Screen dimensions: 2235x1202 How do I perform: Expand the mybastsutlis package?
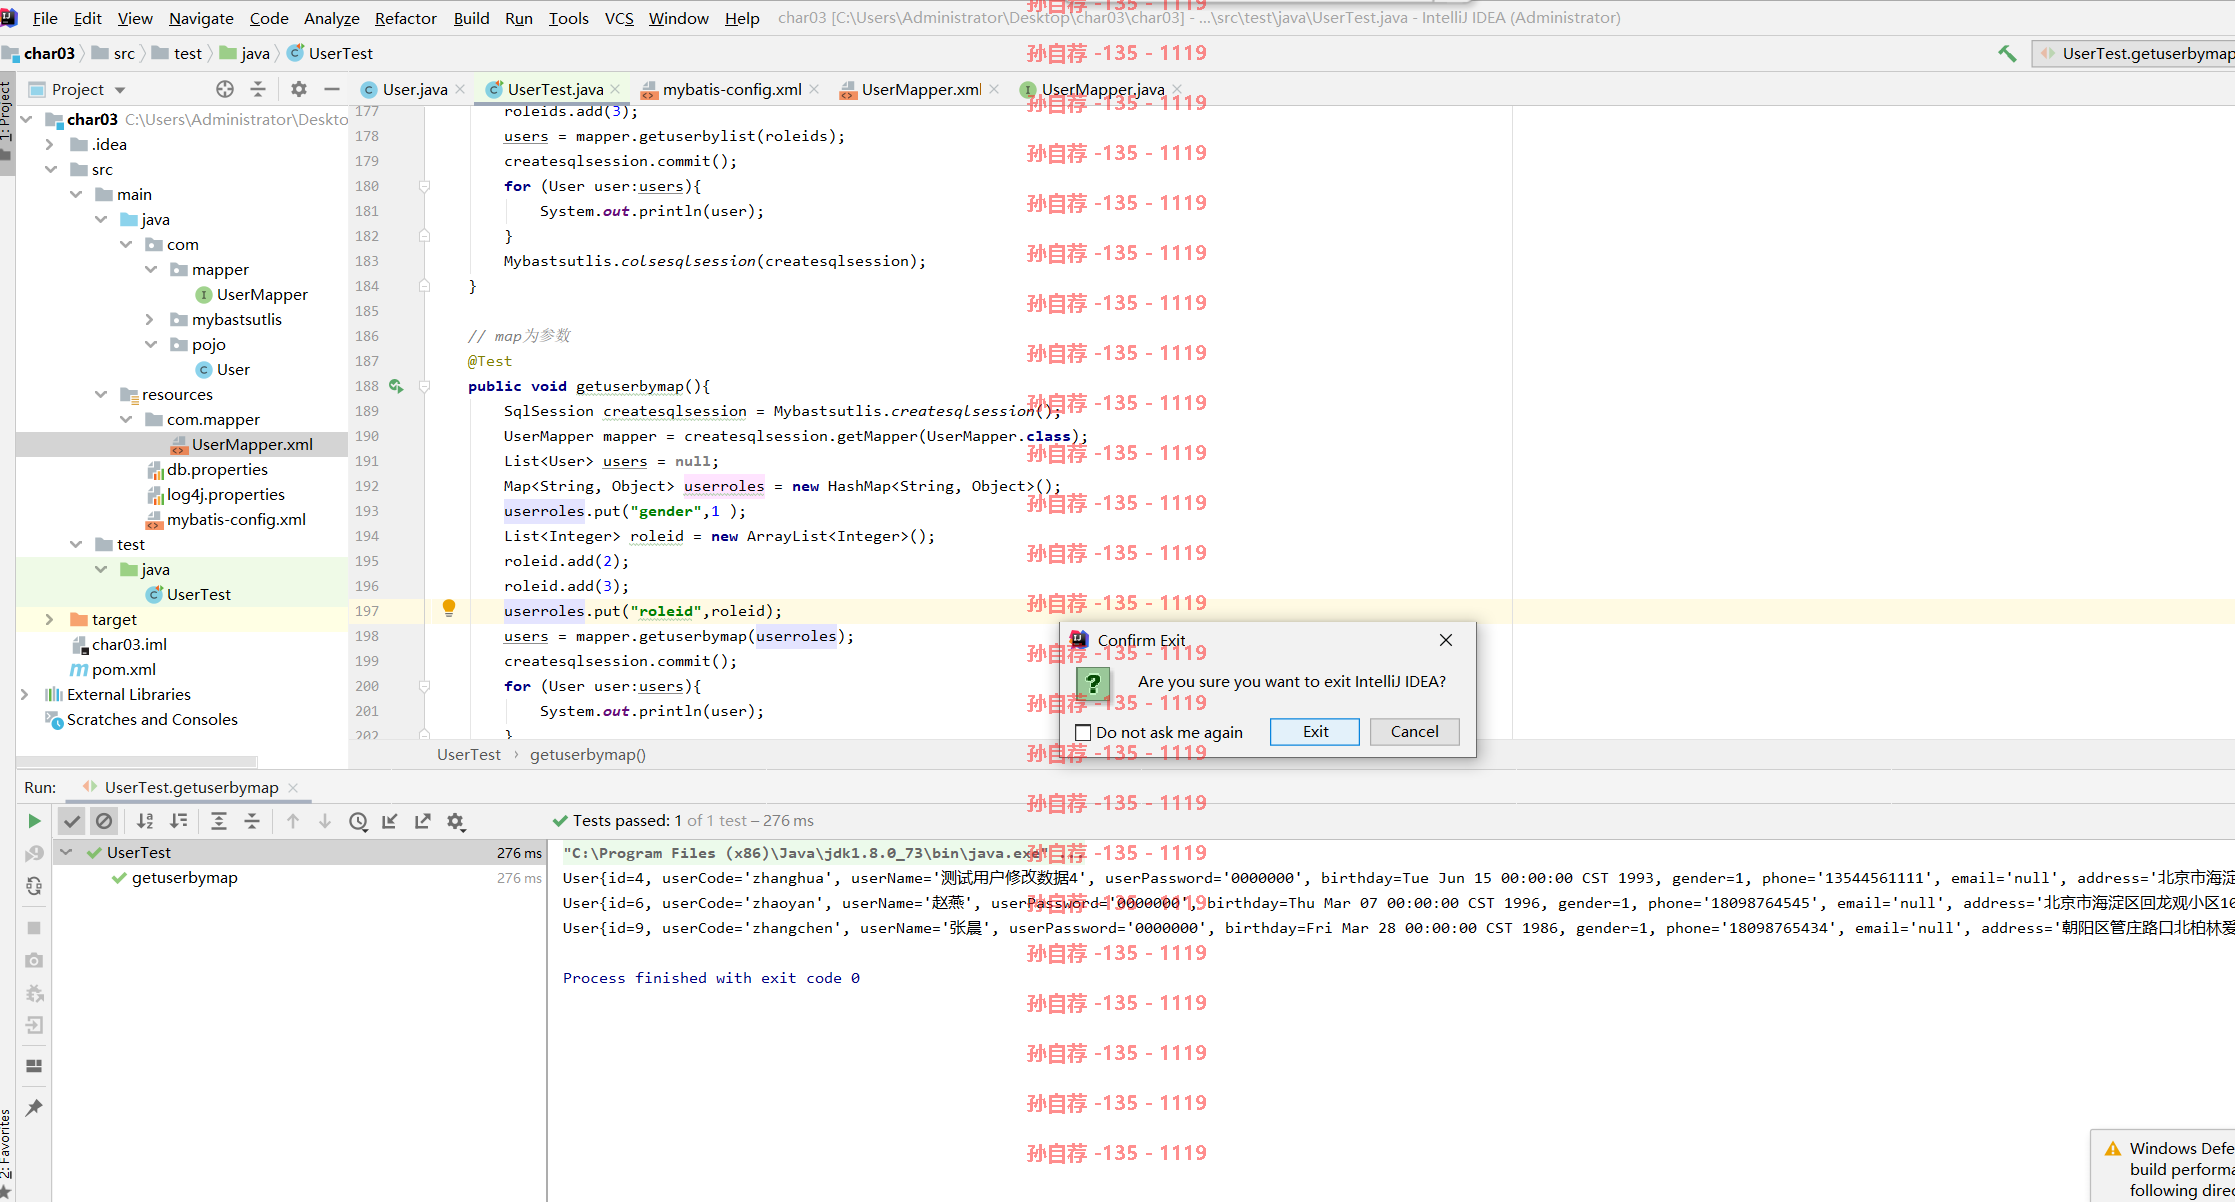click(x=150, y=320)
